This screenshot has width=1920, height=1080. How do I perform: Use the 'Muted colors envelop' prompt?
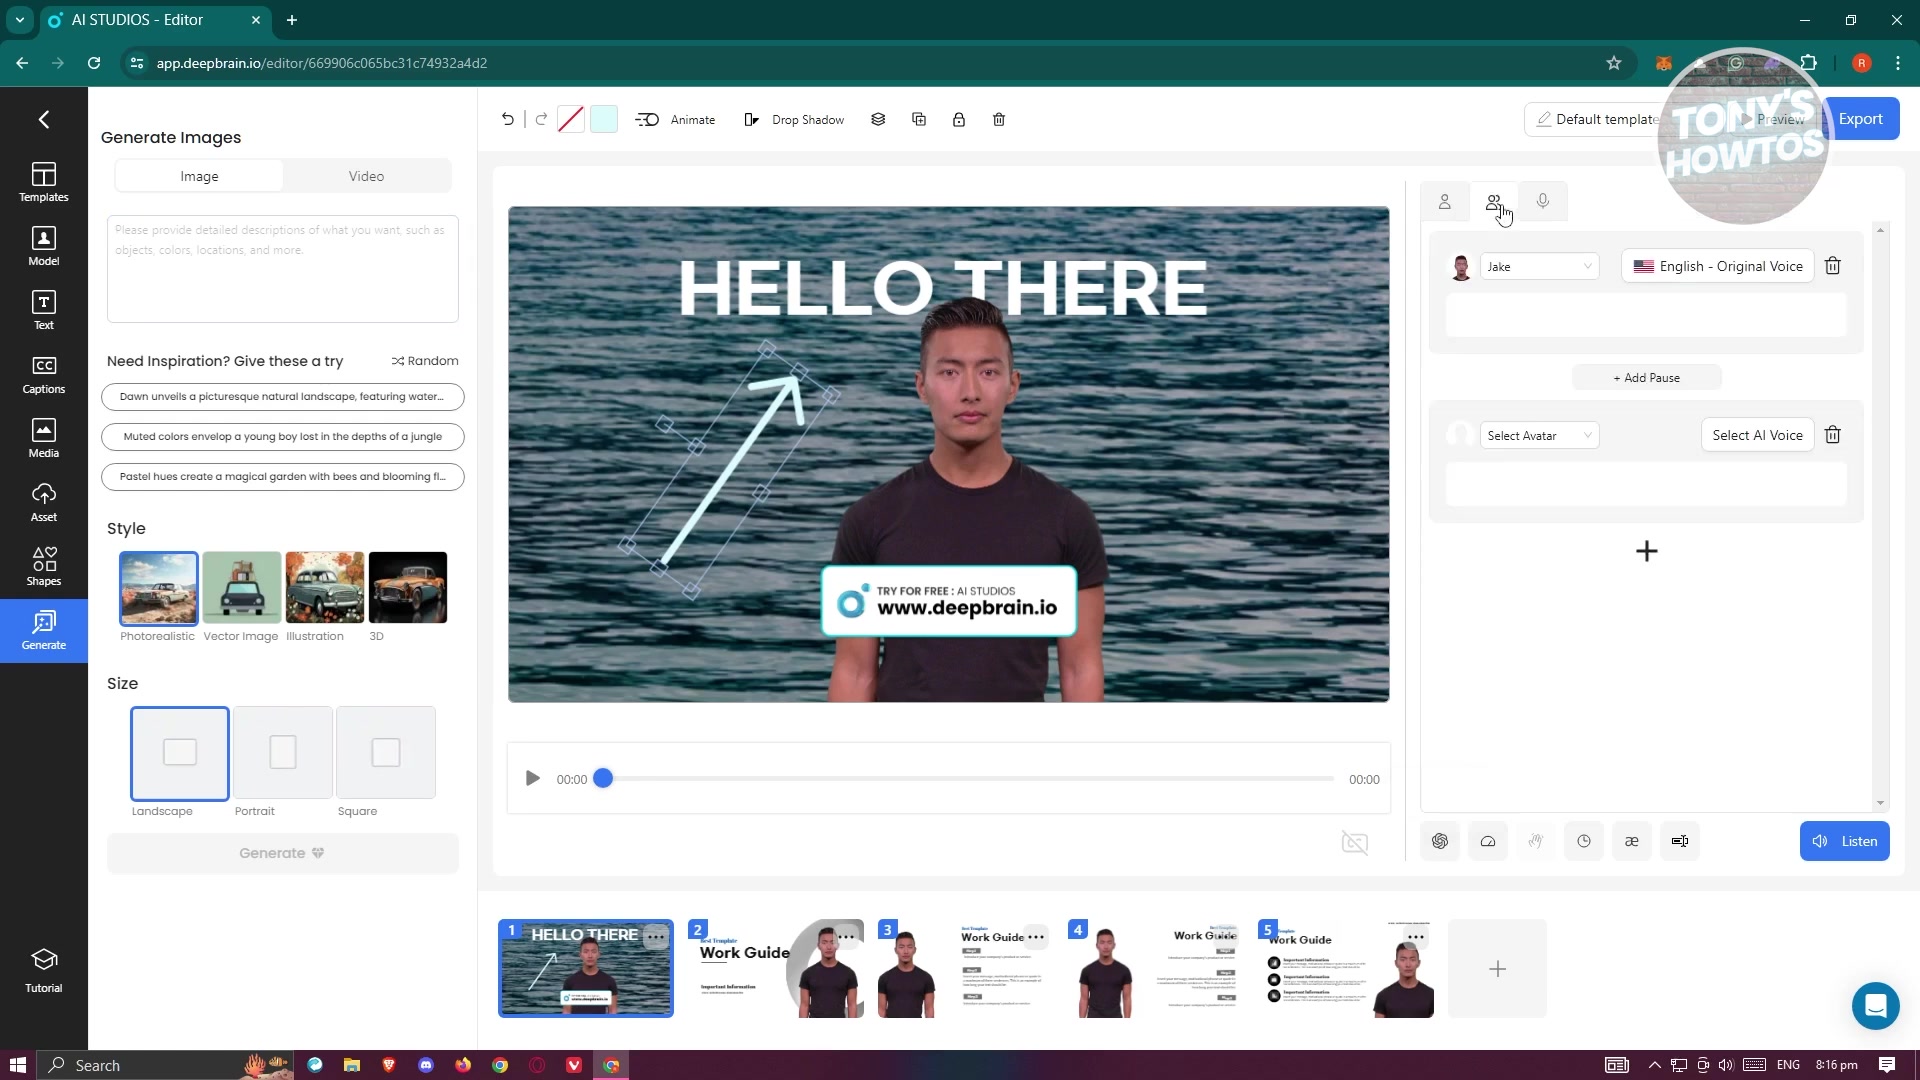(x=283, y=437)
